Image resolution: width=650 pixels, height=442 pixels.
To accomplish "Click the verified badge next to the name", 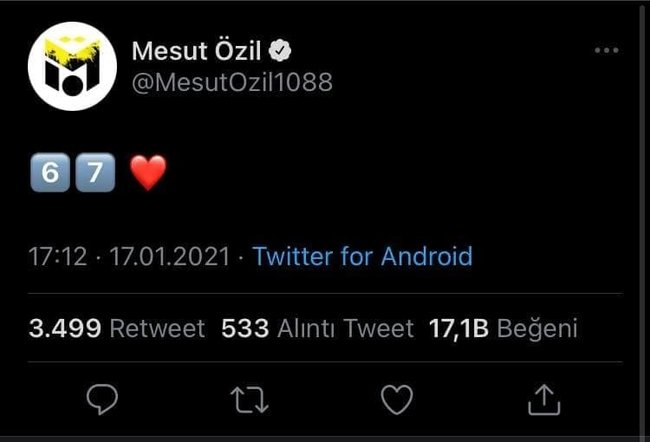I will tap(282, 51).
